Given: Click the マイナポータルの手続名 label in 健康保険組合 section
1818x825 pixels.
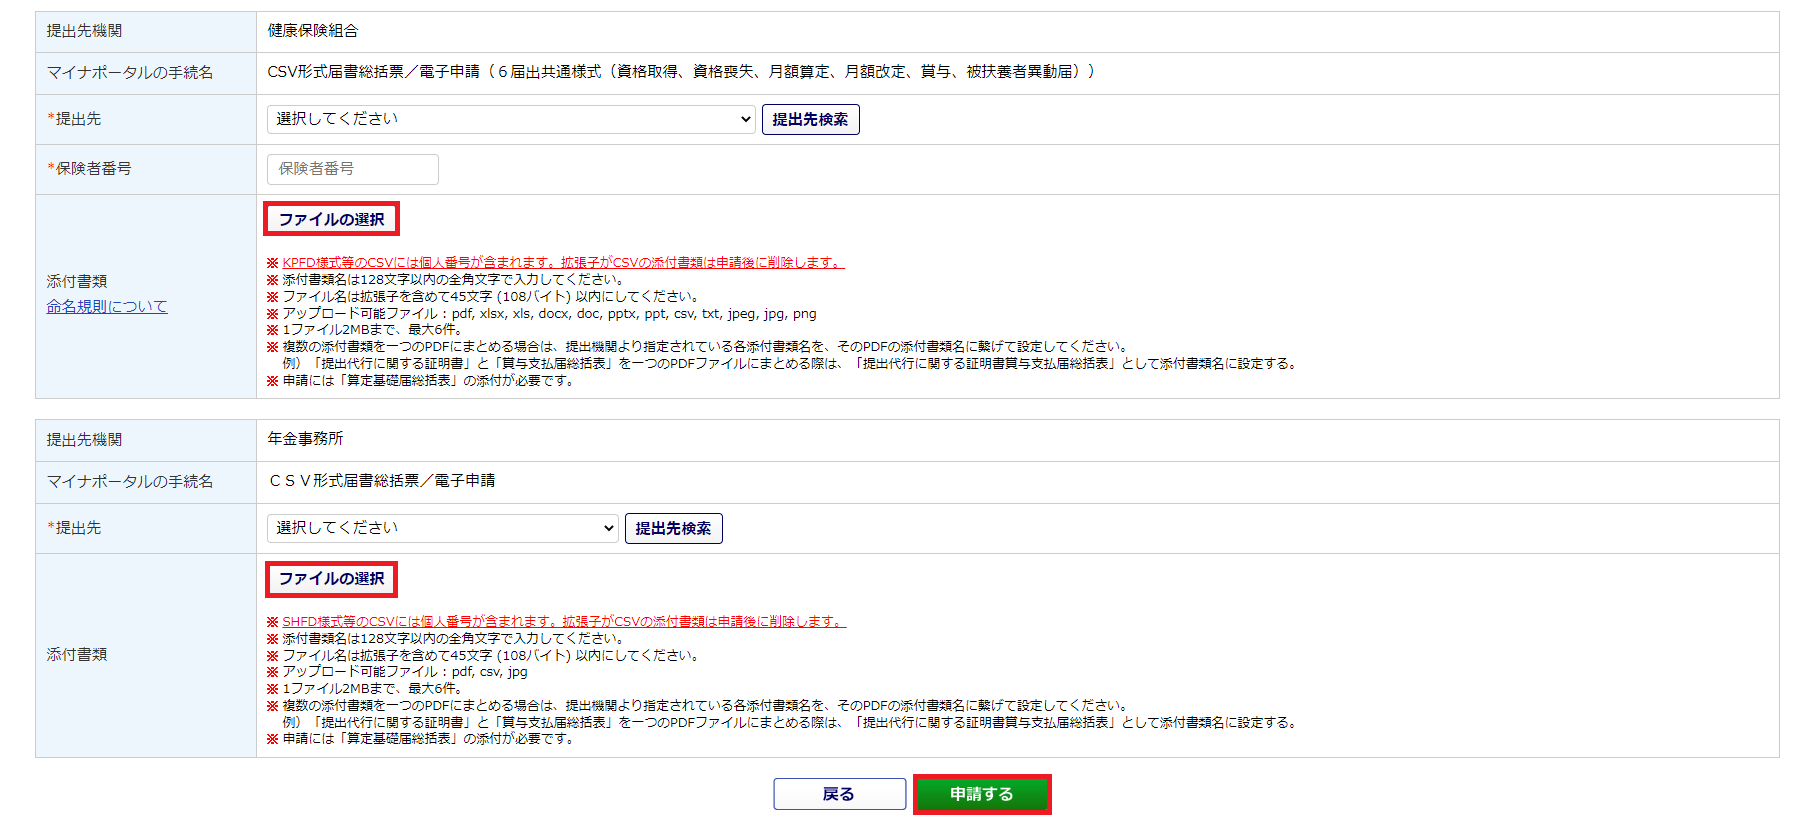Looking at the screenshot, I should (130, 73).
